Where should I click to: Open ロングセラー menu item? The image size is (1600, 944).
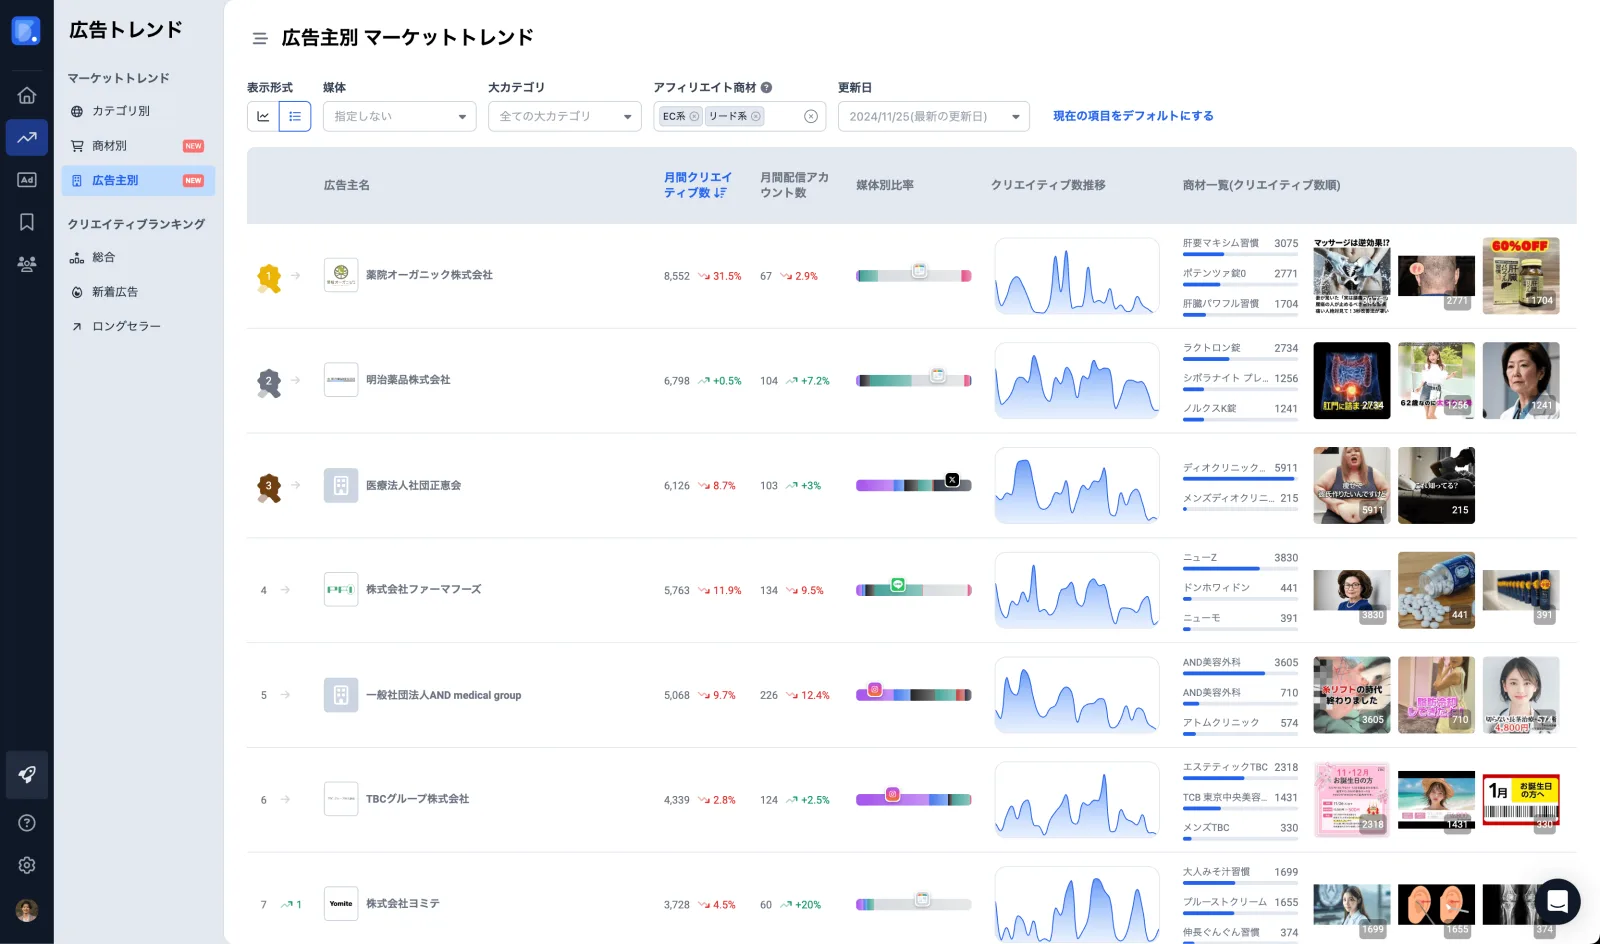pyautogui.click(x=126, y=326)
